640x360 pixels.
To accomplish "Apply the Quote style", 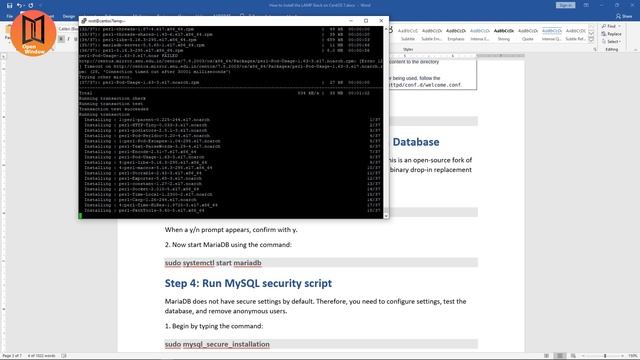I will (528, 34).
